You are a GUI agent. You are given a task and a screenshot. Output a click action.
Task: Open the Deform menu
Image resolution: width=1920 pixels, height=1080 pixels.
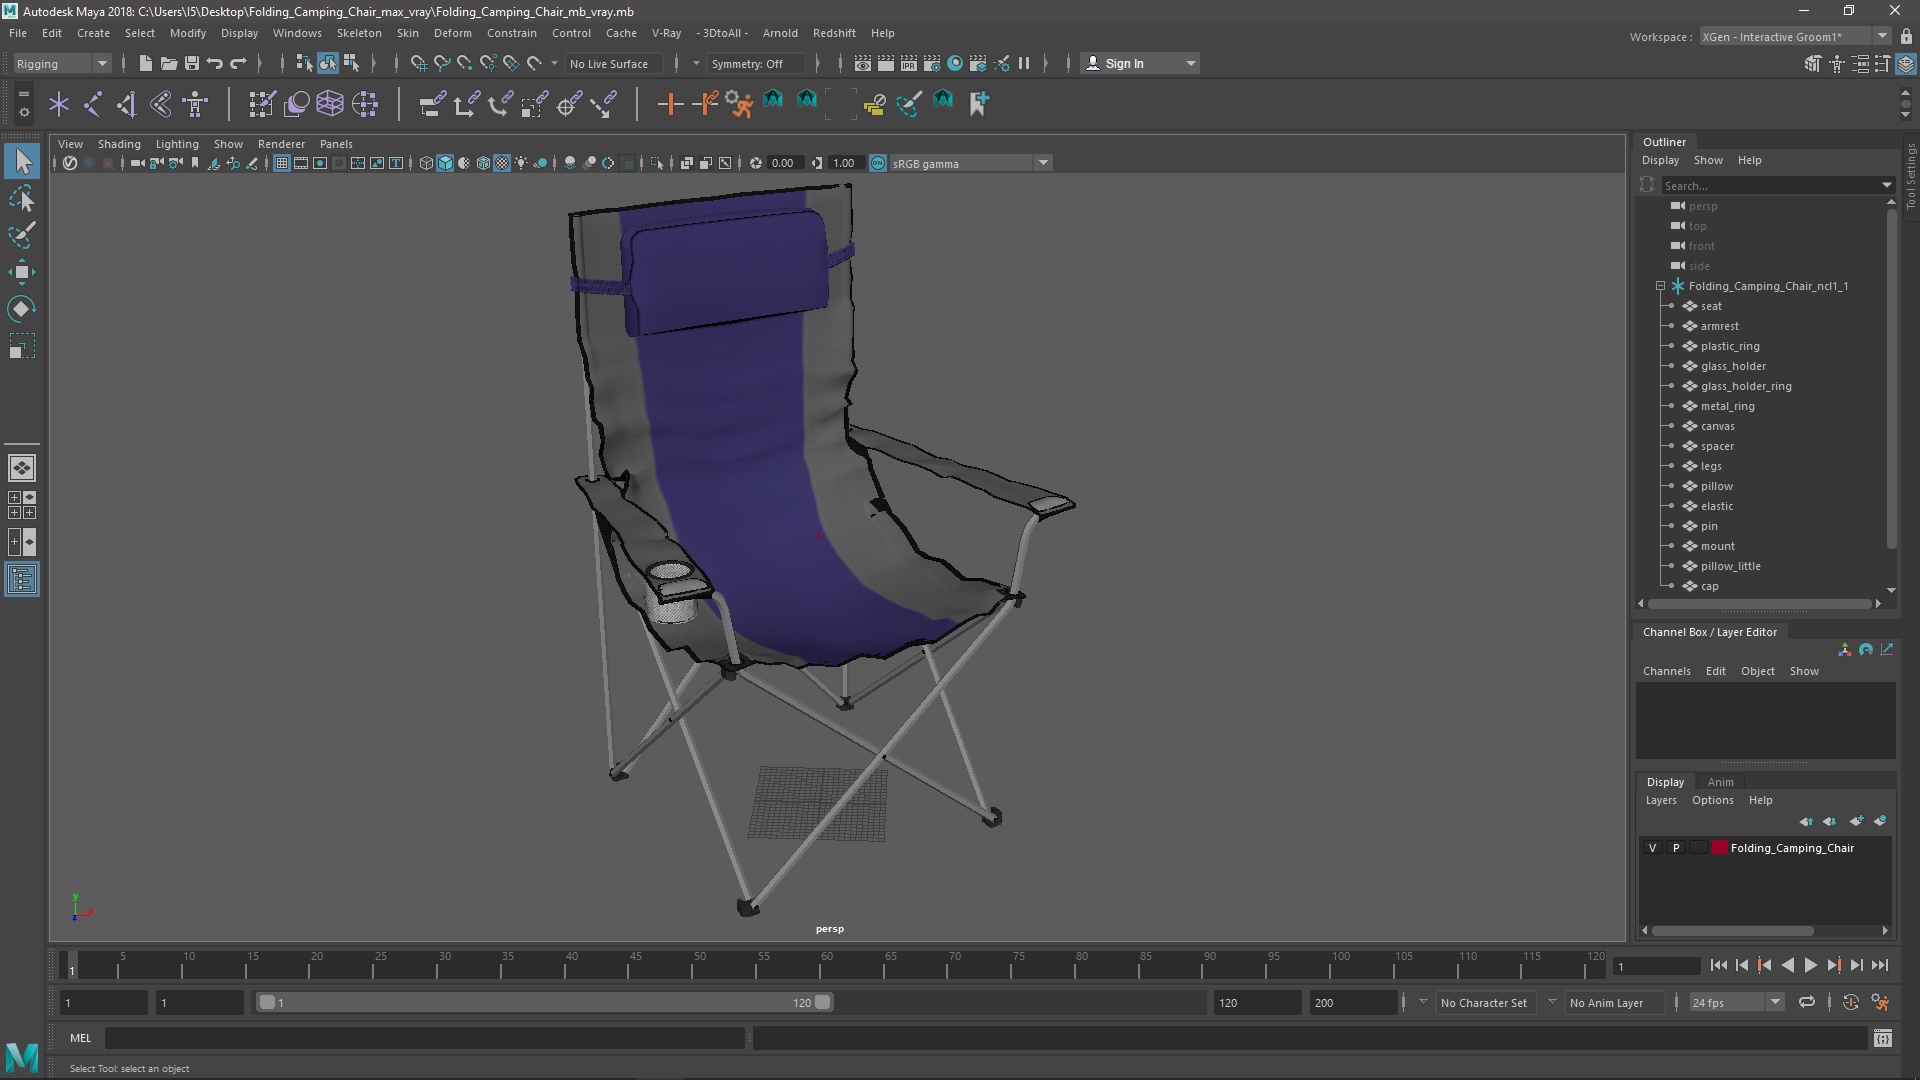[452, 33]
